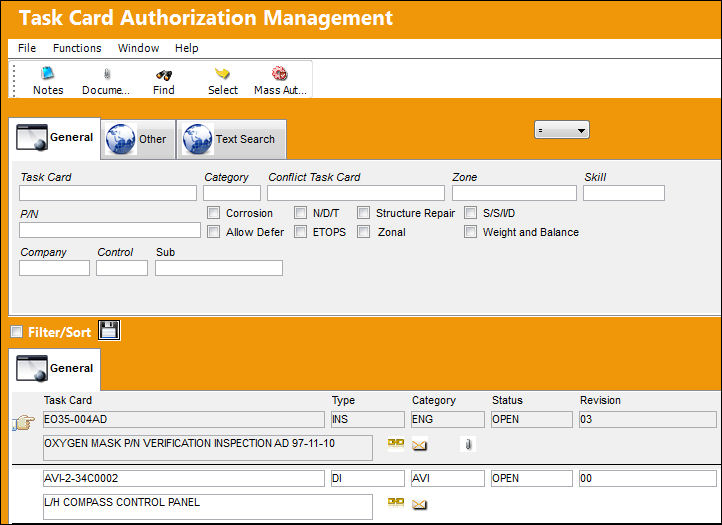Check the Zonal checkbox

(363, 231)
